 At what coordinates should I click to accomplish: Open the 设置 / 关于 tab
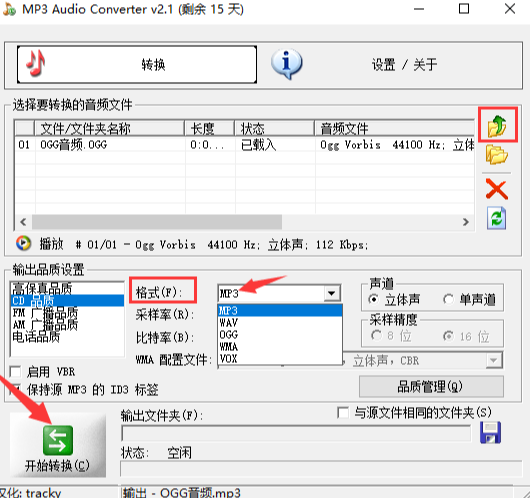[404, 64]
